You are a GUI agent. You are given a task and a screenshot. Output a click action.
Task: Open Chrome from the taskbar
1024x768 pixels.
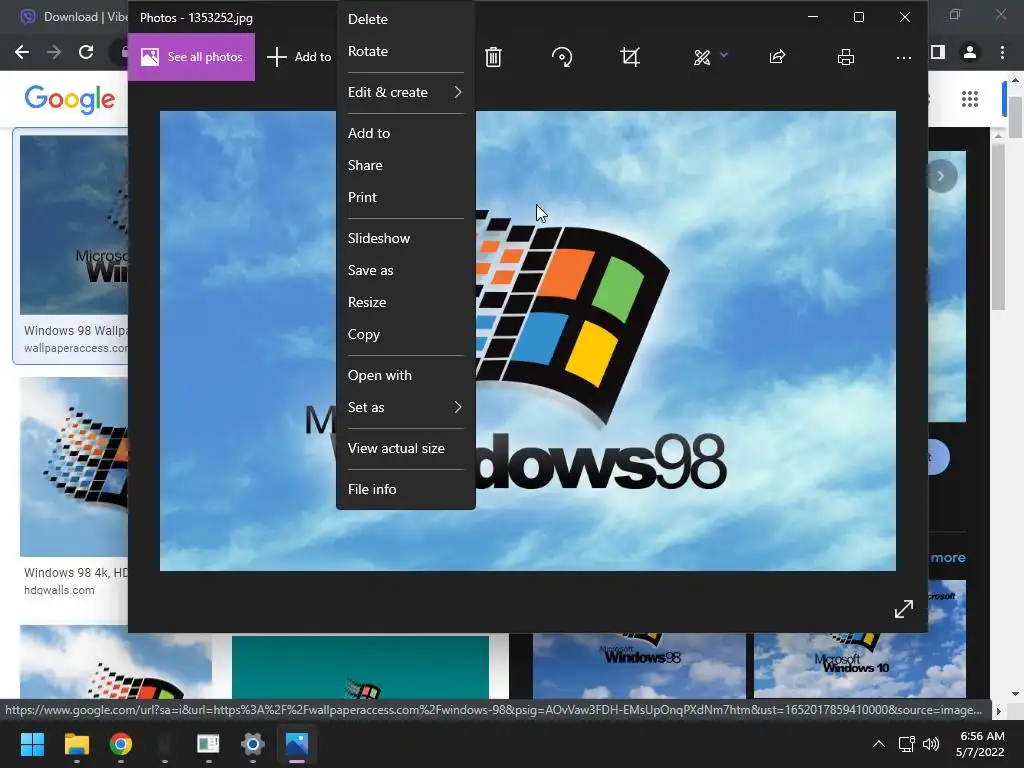121,744
